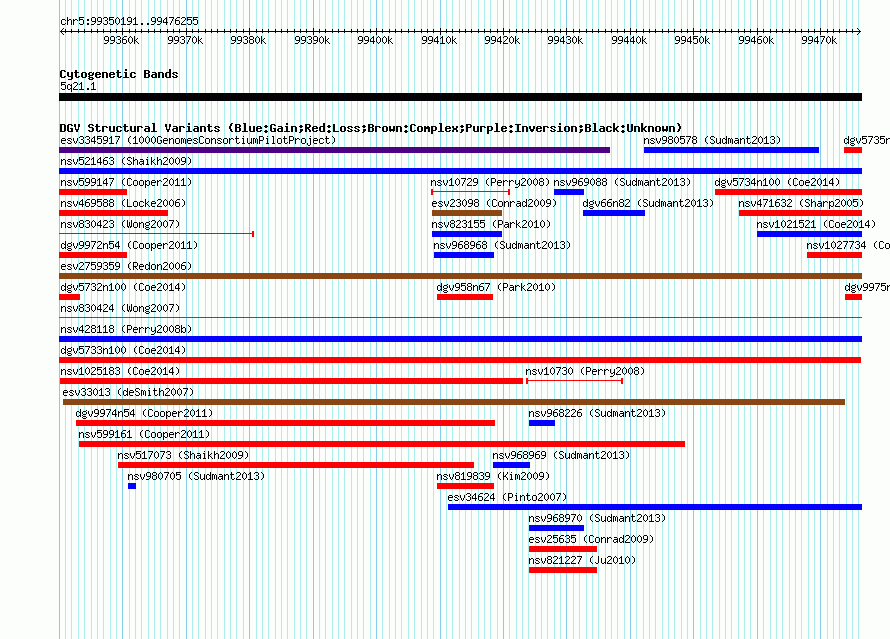The height and width of the screenshot is (639, 890).
Task: Click the 99400k ruler tick label
Action: [x=375, y=40]
